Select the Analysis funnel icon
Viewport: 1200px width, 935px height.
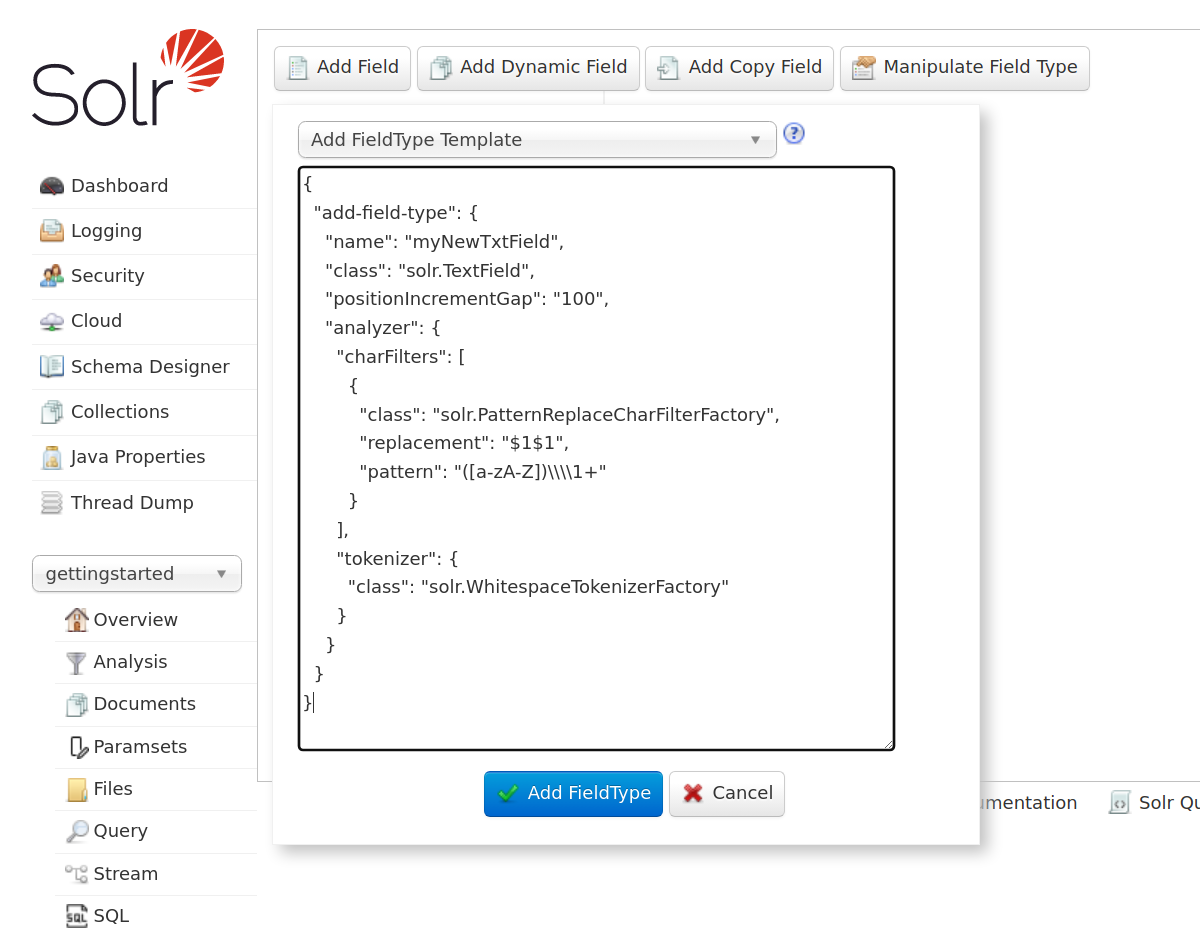[x=75, y=661]
